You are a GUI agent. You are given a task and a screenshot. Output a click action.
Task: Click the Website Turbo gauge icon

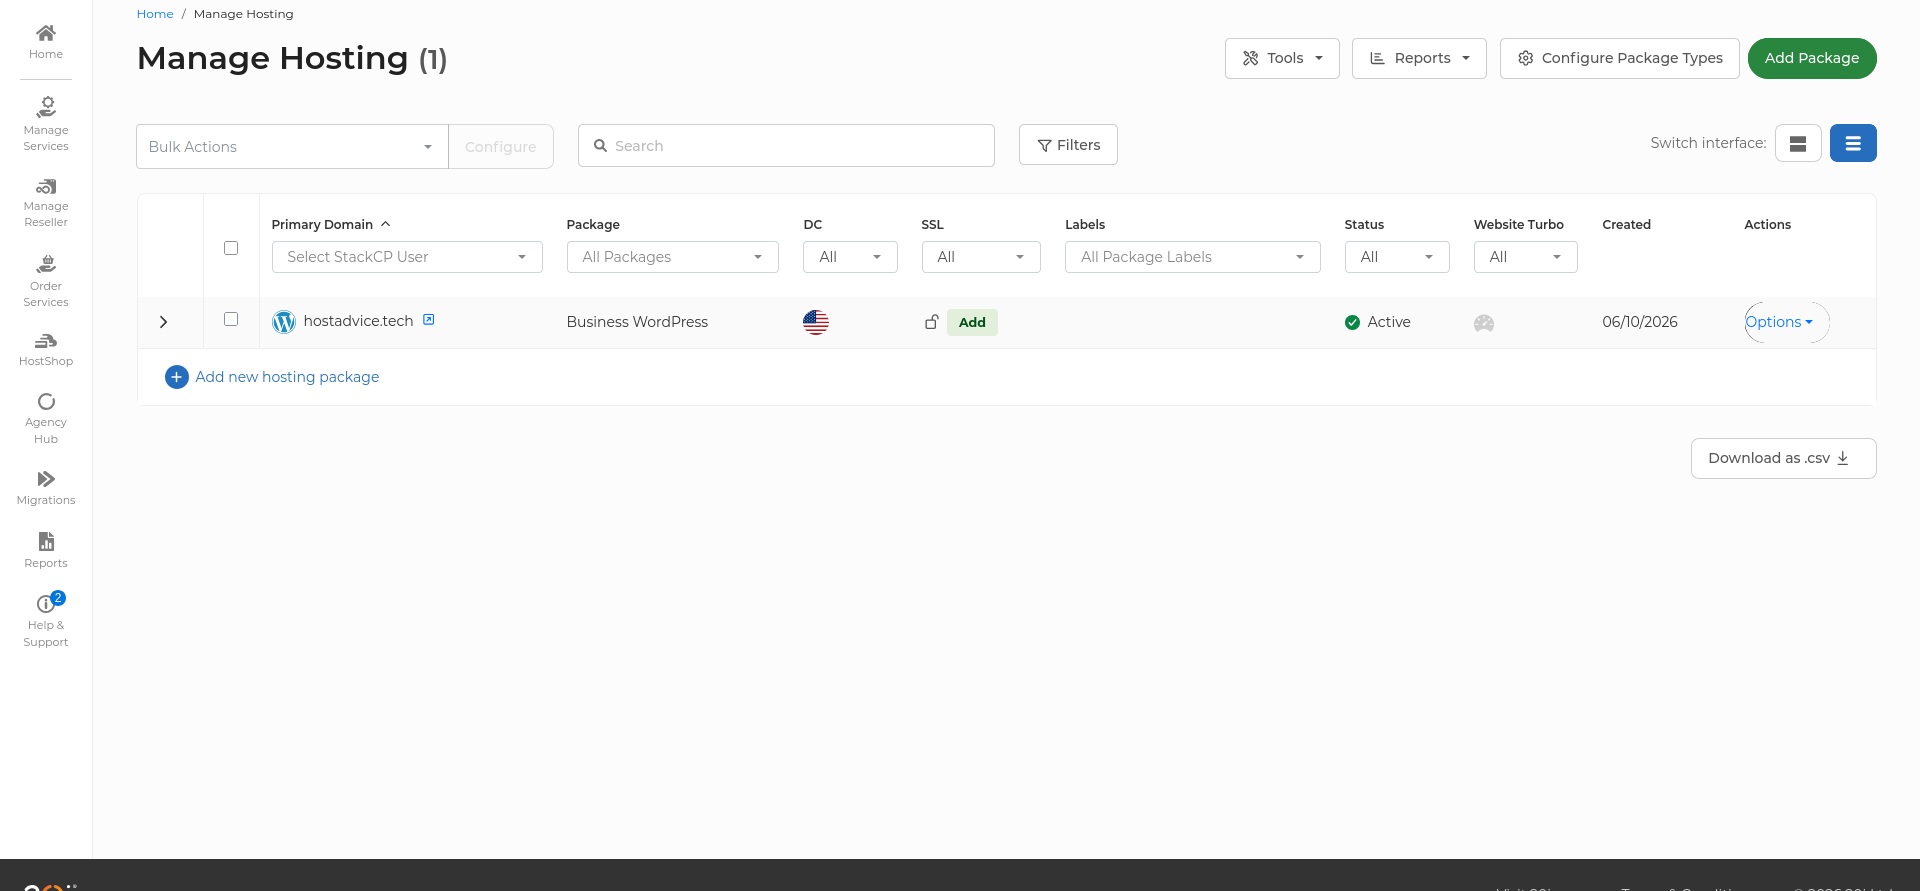pyautogui.click(x=1484, y=323)
